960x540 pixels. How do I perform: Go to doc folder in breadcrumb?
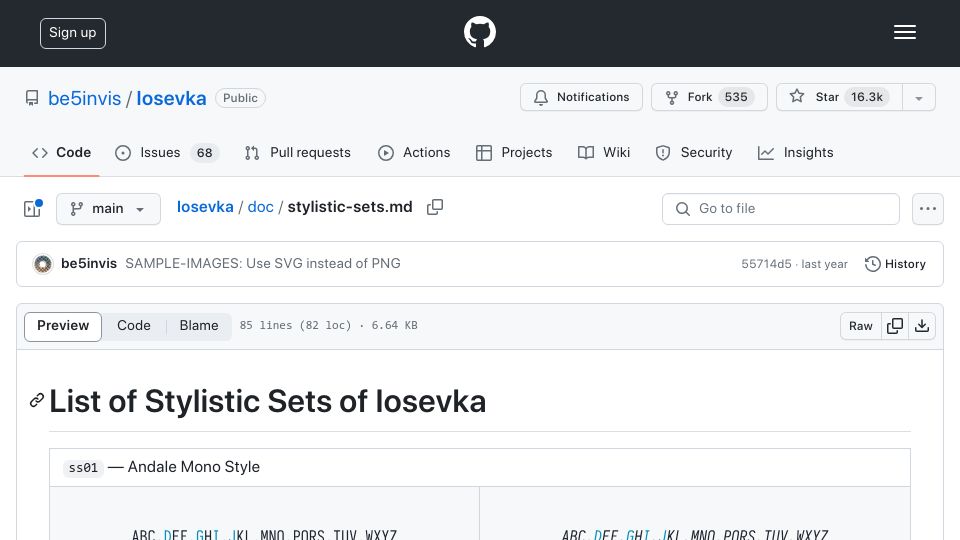tap(260, 207)
